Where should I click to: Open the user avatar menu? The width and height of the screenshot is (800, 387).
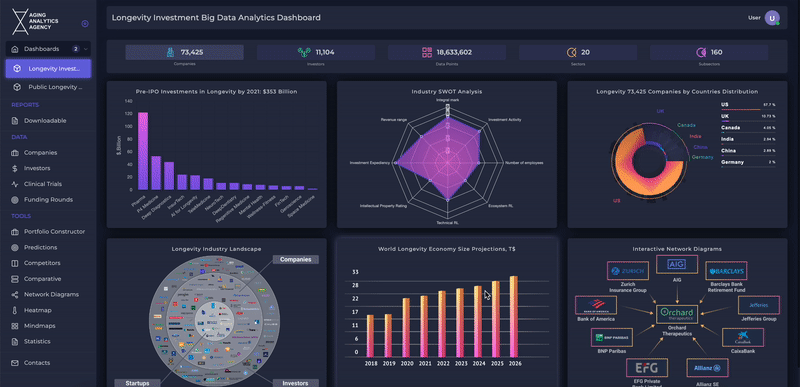pos(772,18)
